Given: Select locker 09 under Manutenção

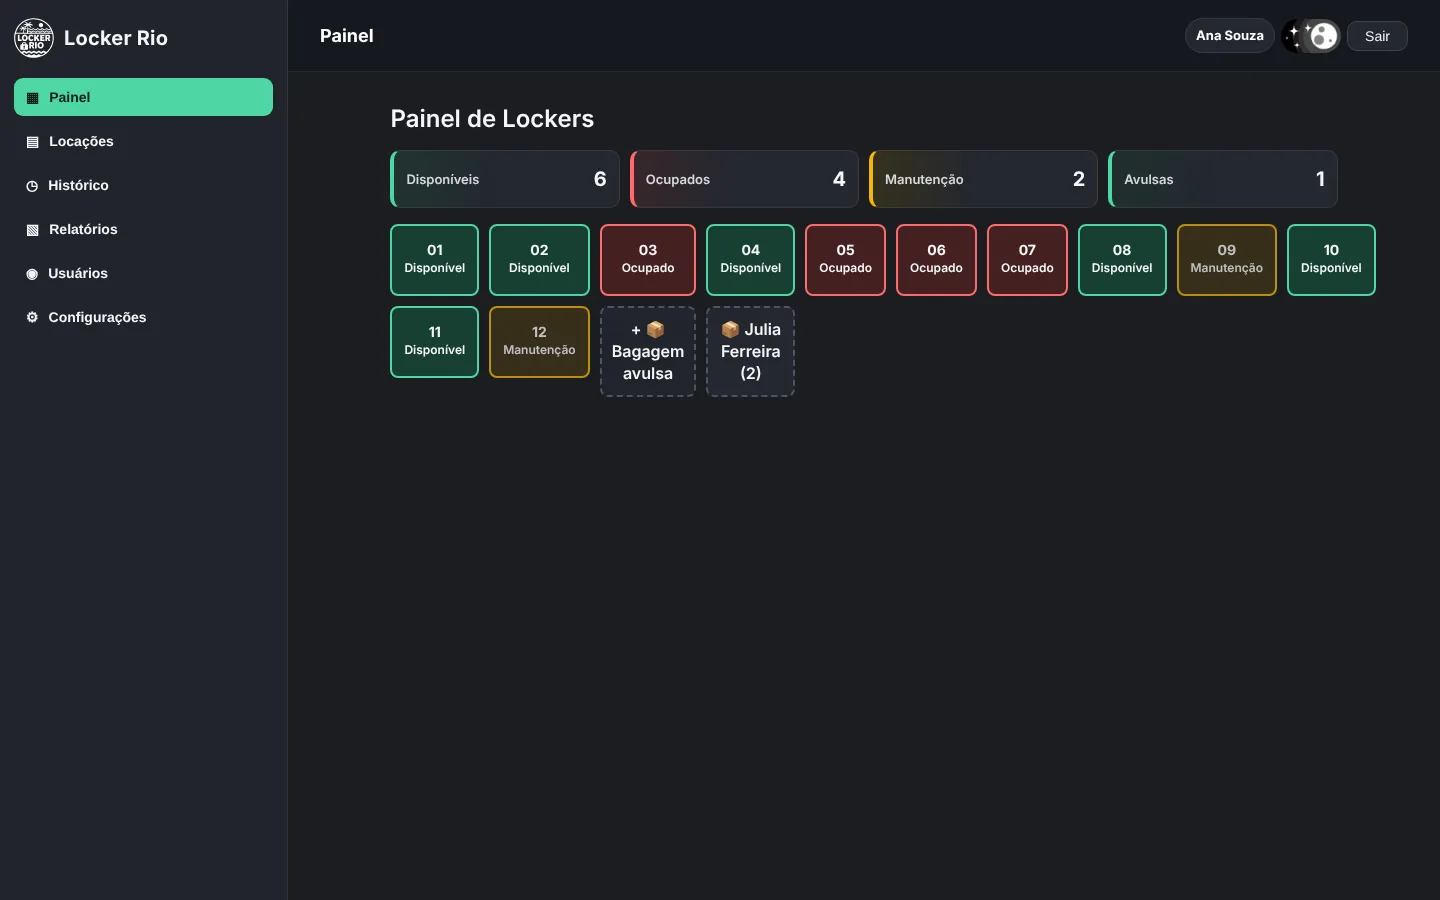Looking at the screenshot, I should coord(1226,260).
